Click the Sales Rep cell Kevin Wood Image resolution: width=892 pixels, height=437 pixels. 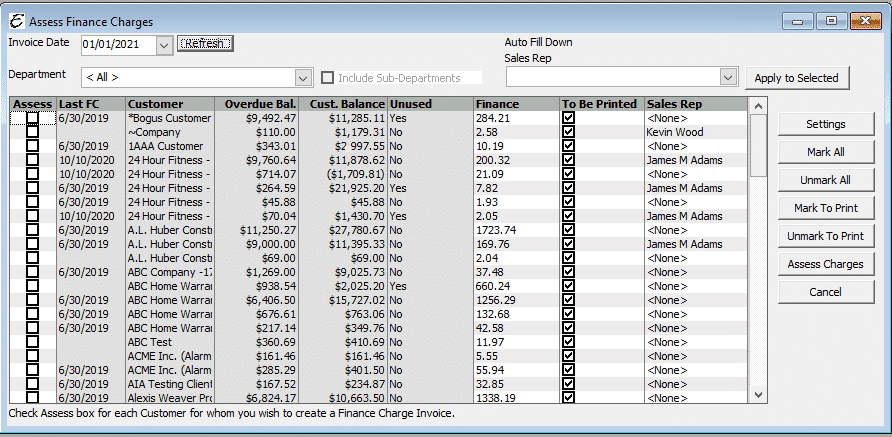675,132
